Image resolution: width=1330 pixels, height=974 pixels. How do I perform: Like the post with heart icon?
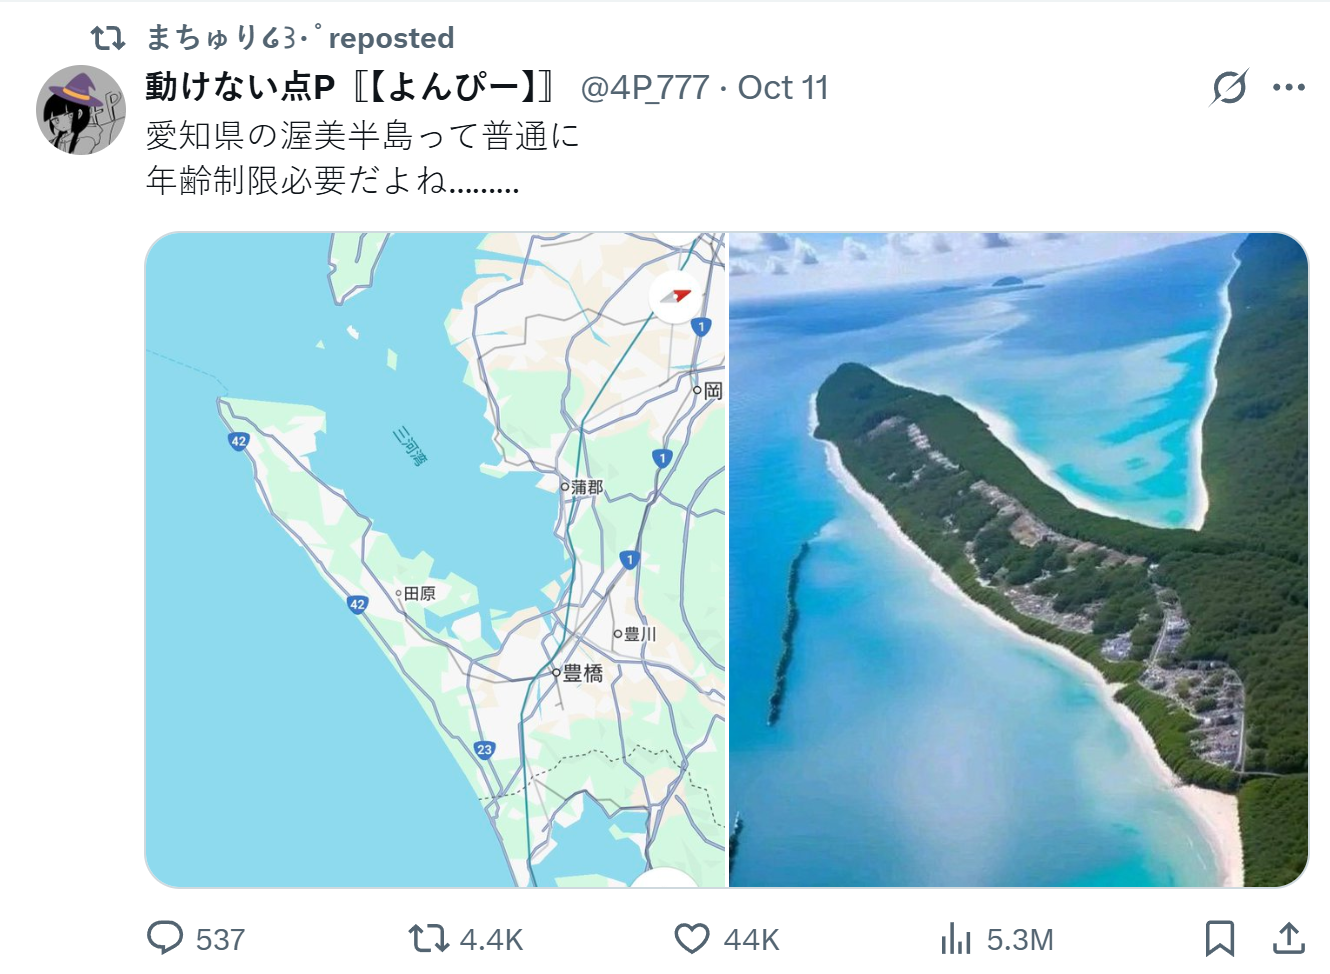(692, 938)
